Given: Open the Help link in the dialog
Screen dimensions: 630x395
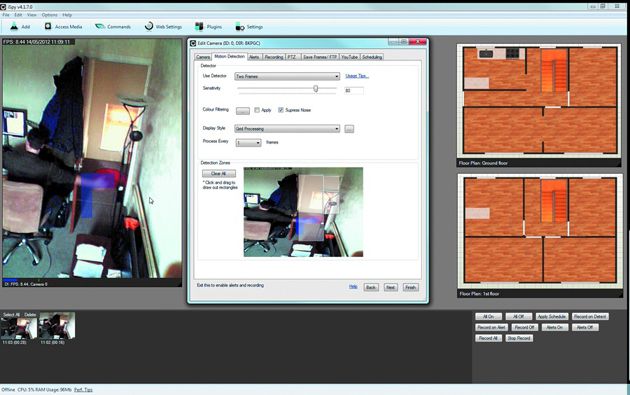Looking at the screenshot, I should [353, 287].
